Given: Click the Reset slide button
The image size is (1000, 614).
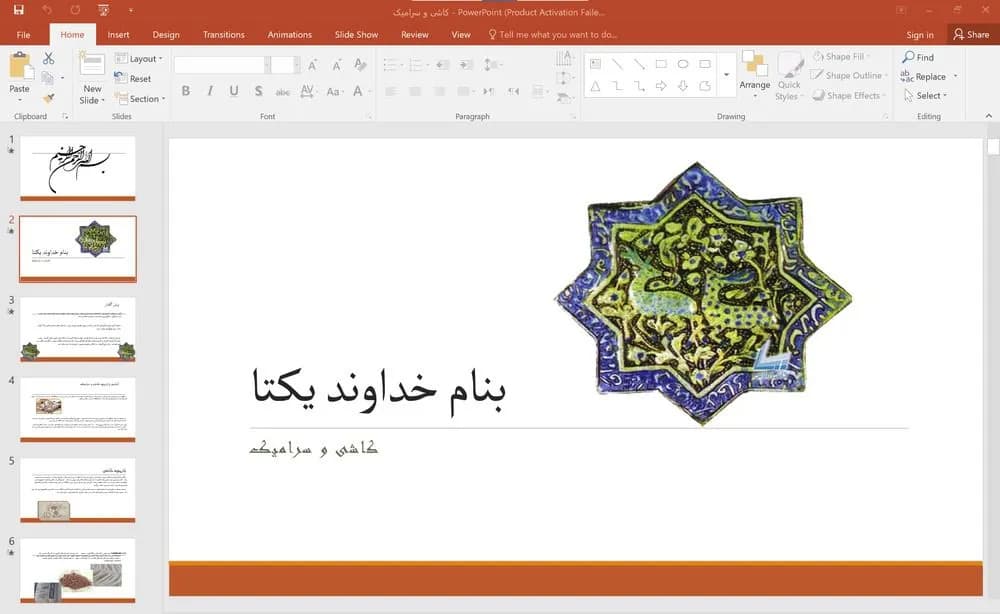Looking at the screenshot, I should pyautogui.click(x=133, y=78).
